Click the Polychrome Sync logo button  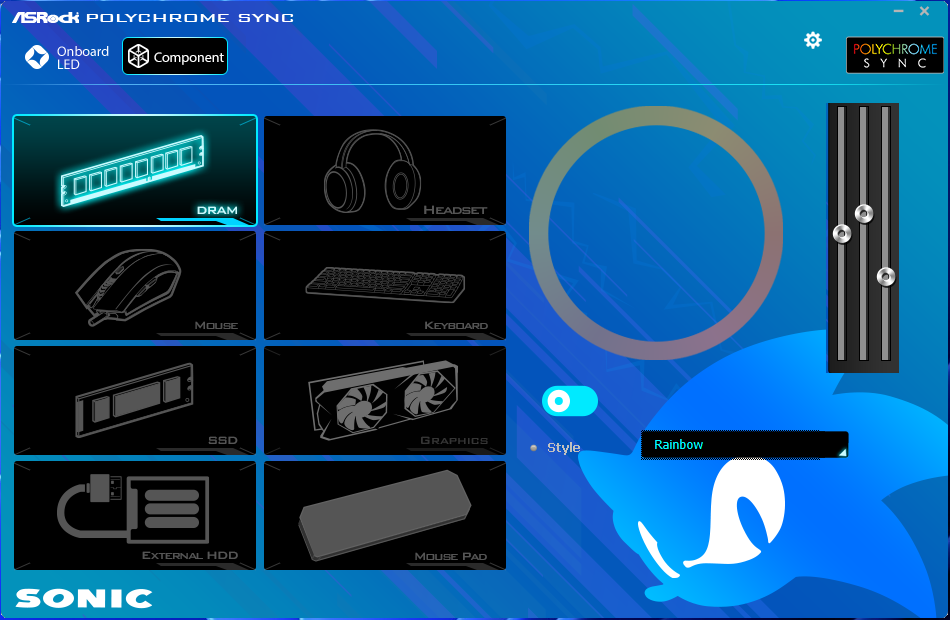895,55
